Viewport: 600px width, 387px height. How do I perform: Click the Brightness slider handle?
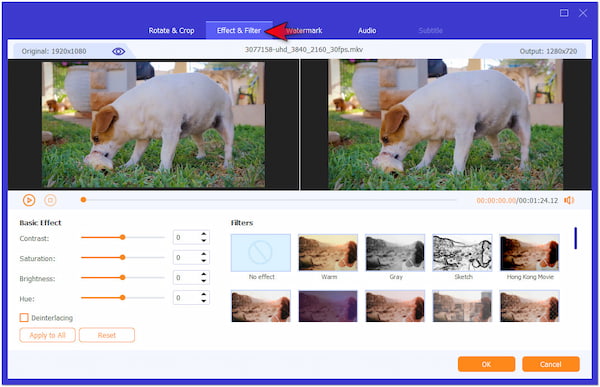[x=122, y=278]
